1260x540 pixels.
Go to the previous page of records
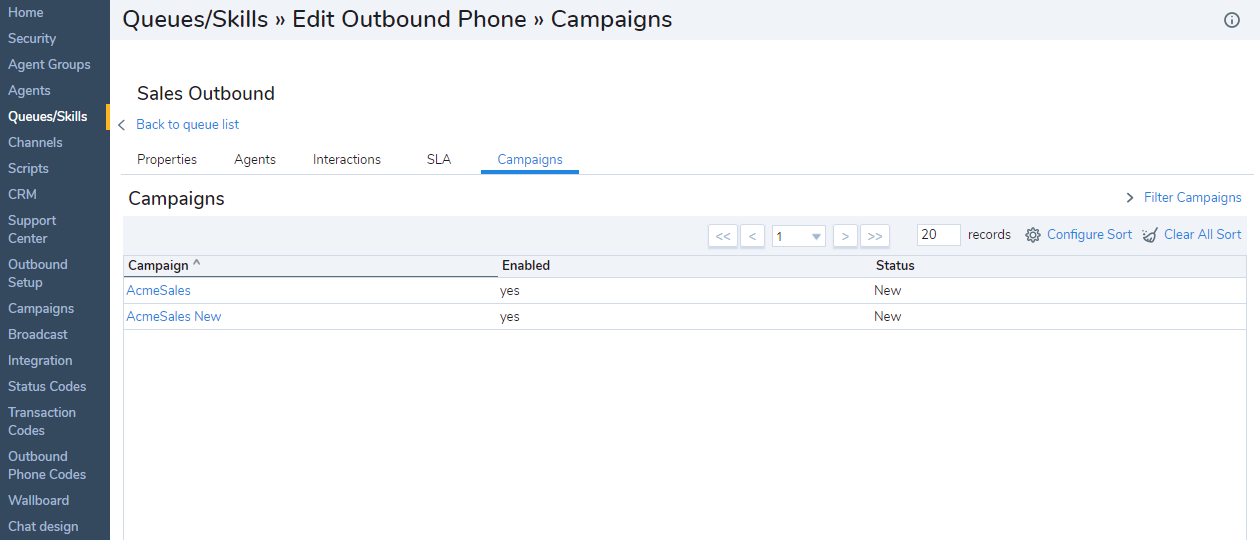coord(753,236)
